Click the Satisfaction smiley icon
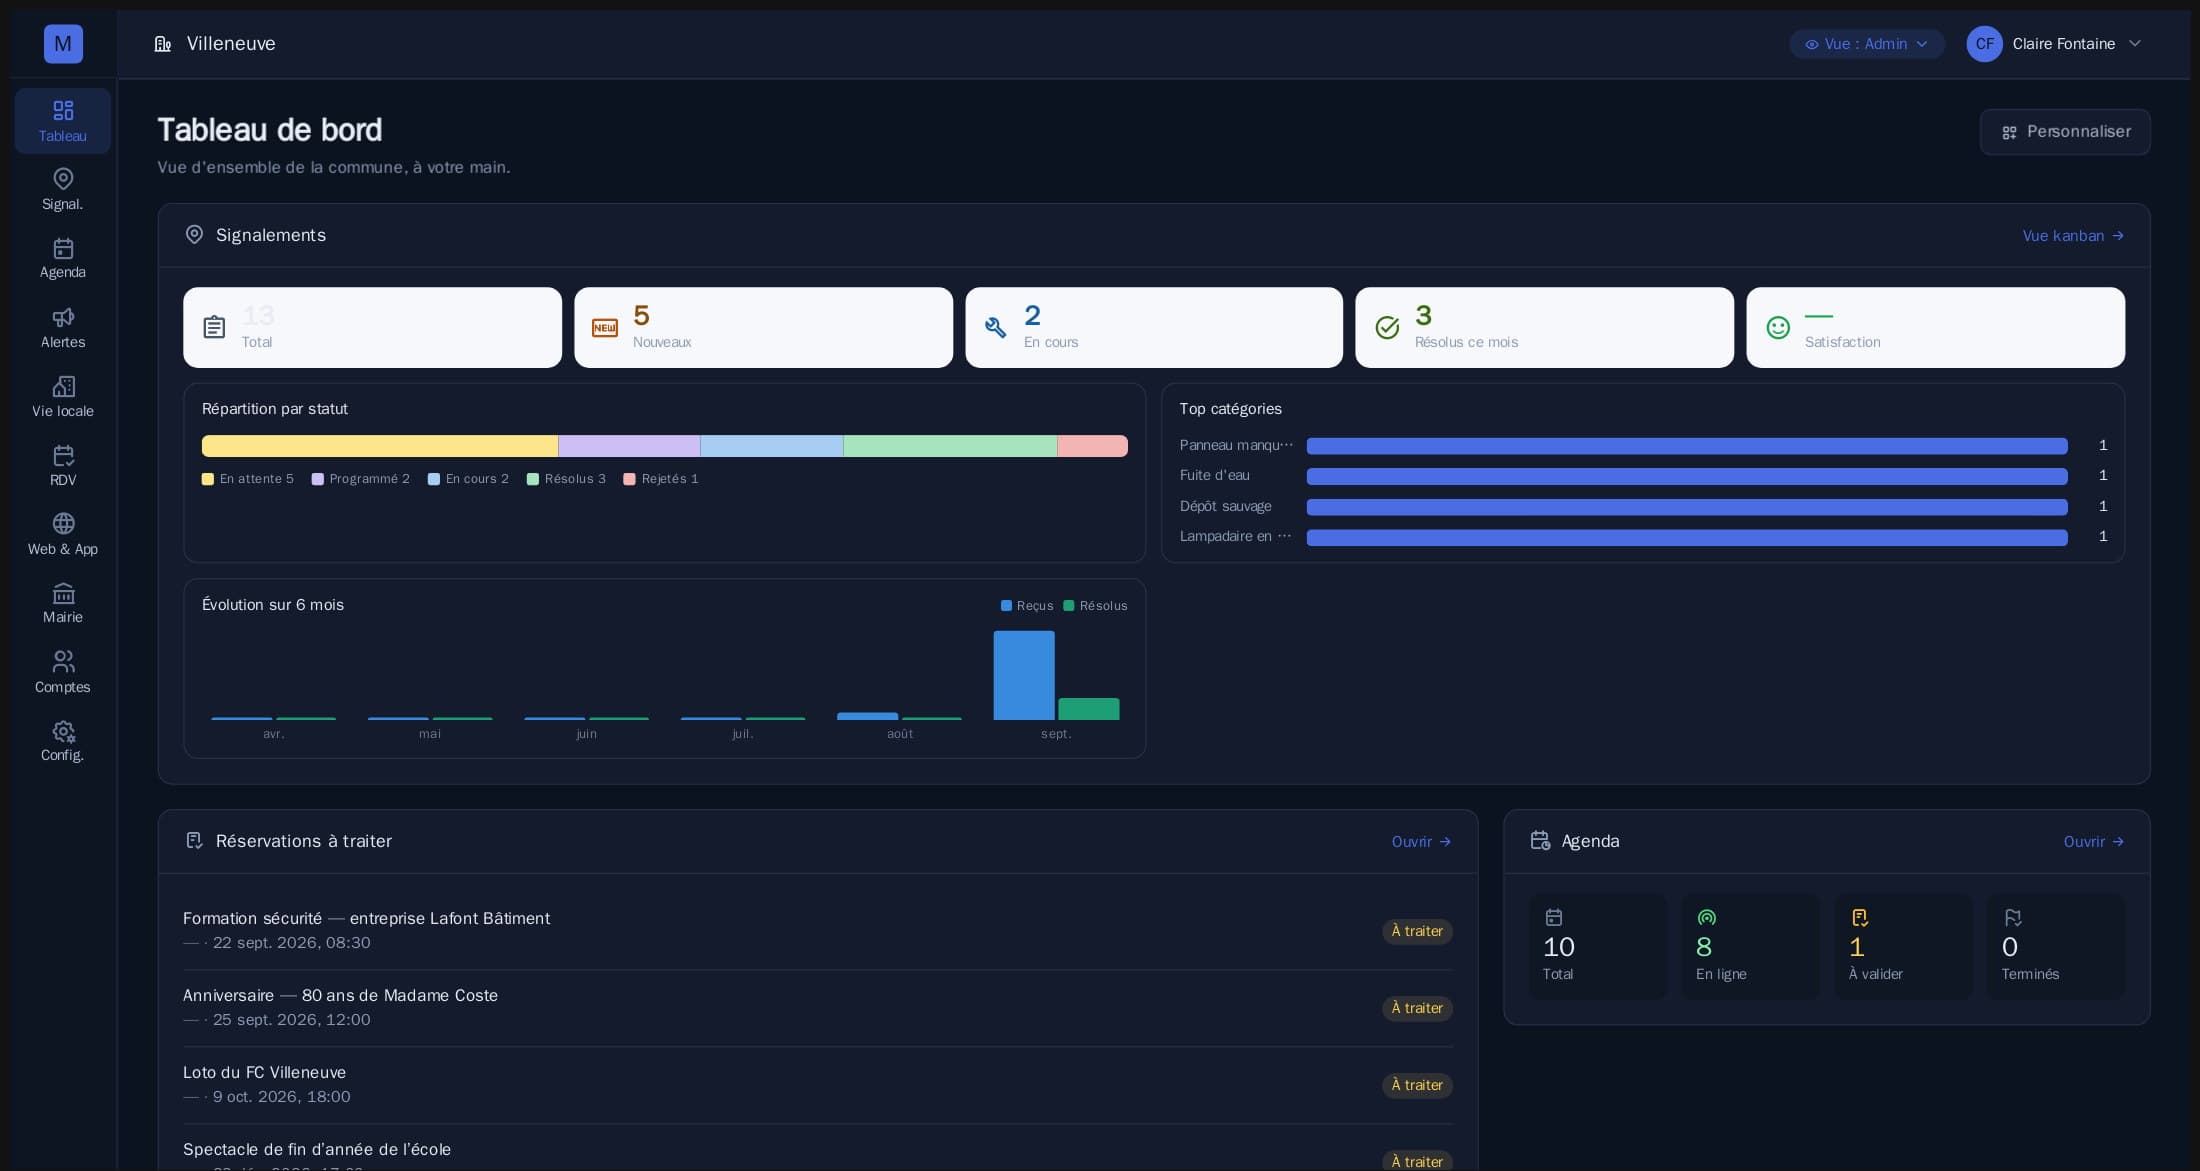Viewport: 2200px width, 1171px height. click(x=1778, y=328)
